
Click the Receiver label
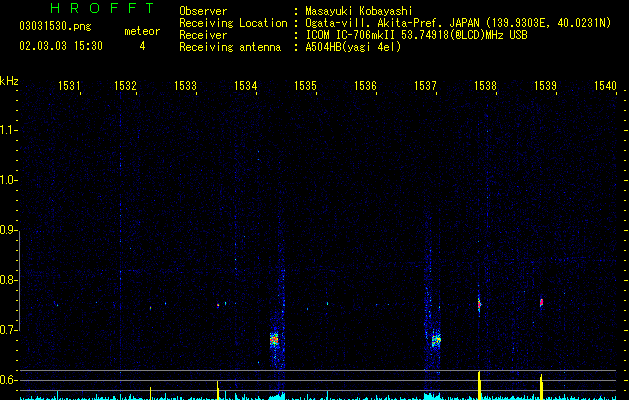(203, 35)
